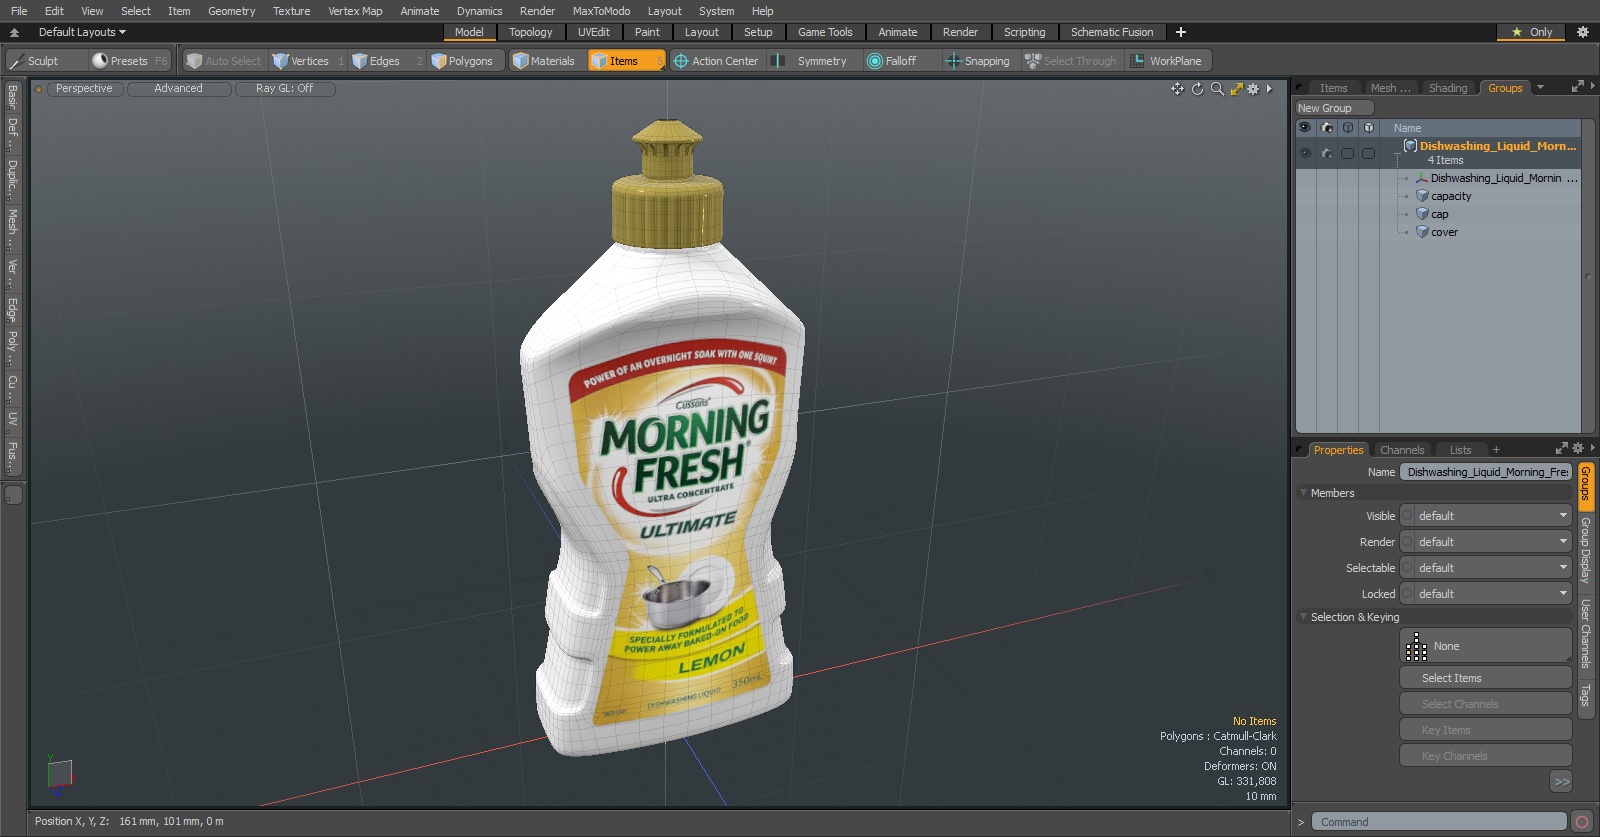Viewport: 1600px width, 837px height.
Task: Toggle the Only star button
Action: pyautogui.click(x=1532, y=32)
